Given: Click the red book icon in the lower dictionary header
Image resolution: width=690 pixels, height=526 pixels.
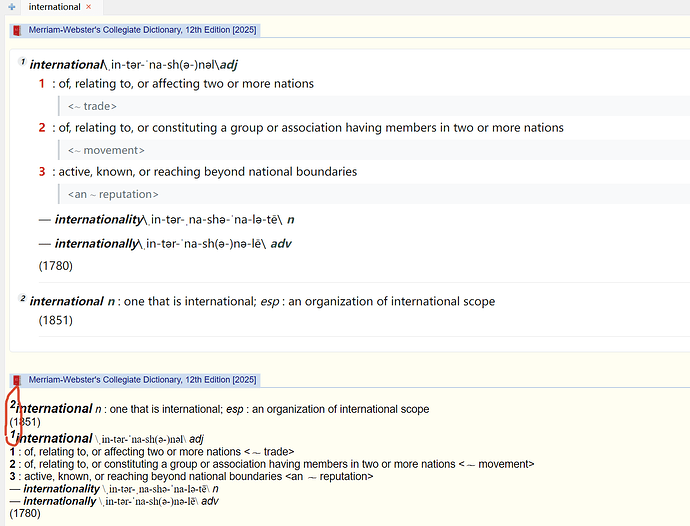Looking at the screenshot, I should 17,380.
